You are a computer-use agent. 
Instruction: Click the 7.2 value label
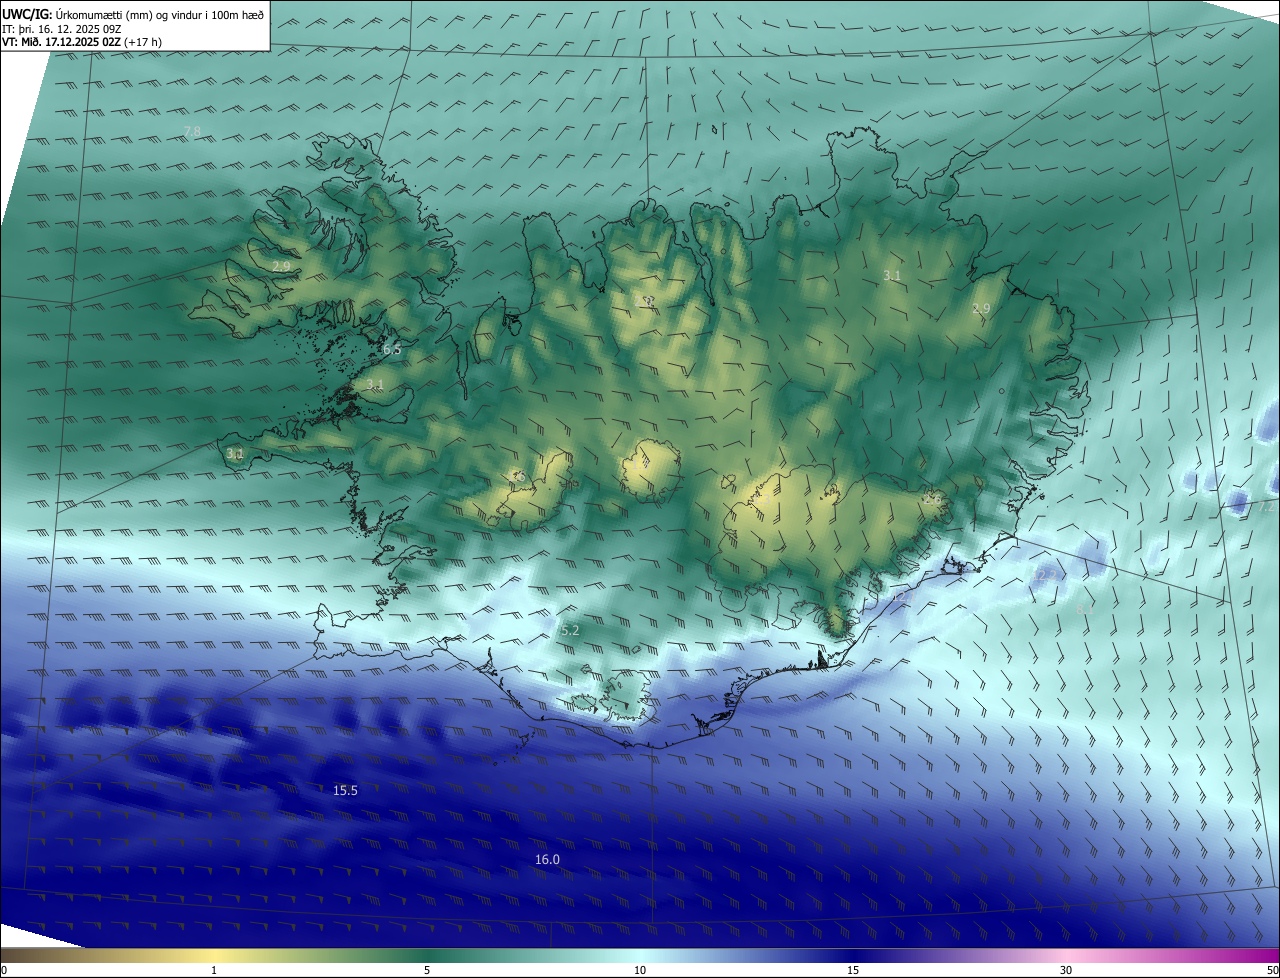[x=1267, y=507]
